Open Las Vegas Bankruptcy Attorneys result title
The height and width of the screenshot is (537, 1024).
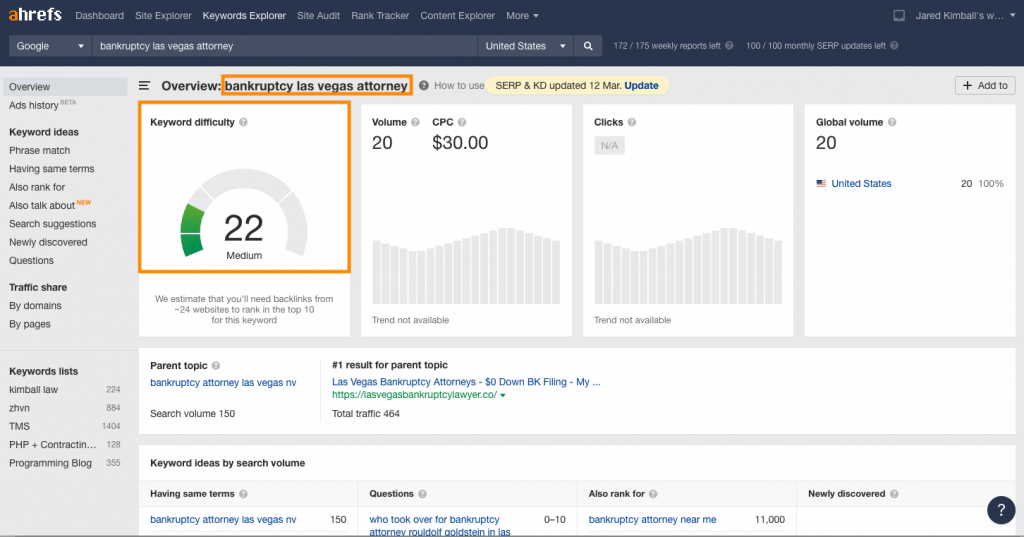coord(466,382)
